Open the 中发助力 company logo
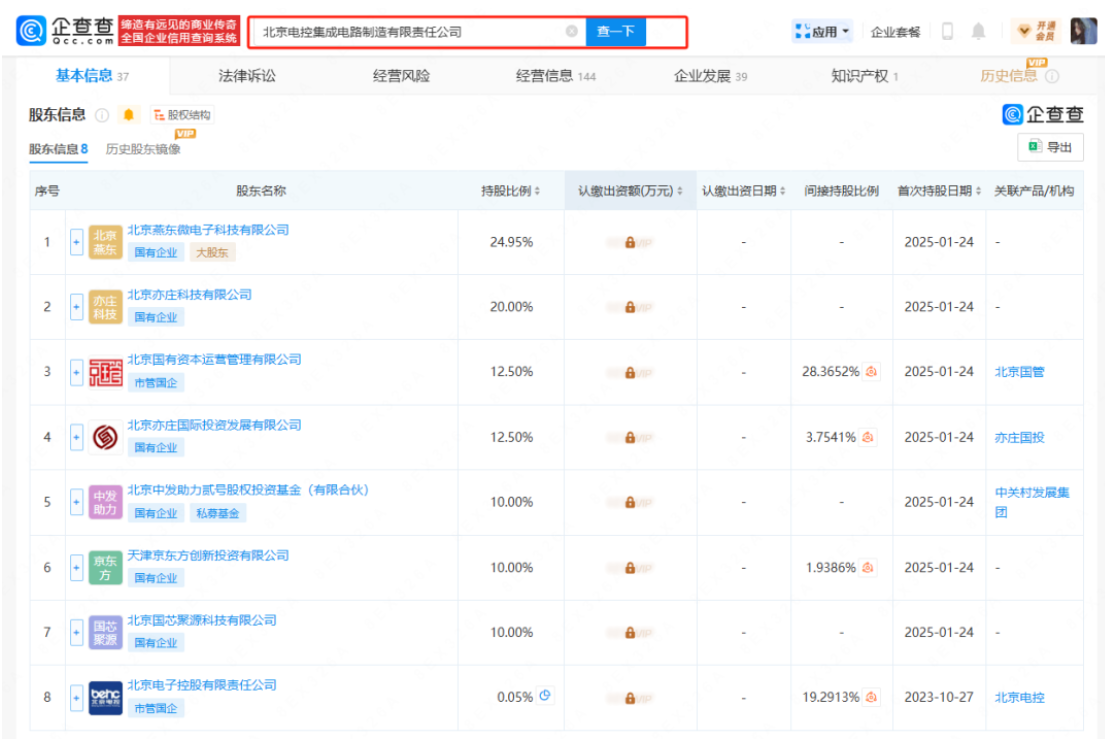1105x744 pixels. (x=106, y=502)
